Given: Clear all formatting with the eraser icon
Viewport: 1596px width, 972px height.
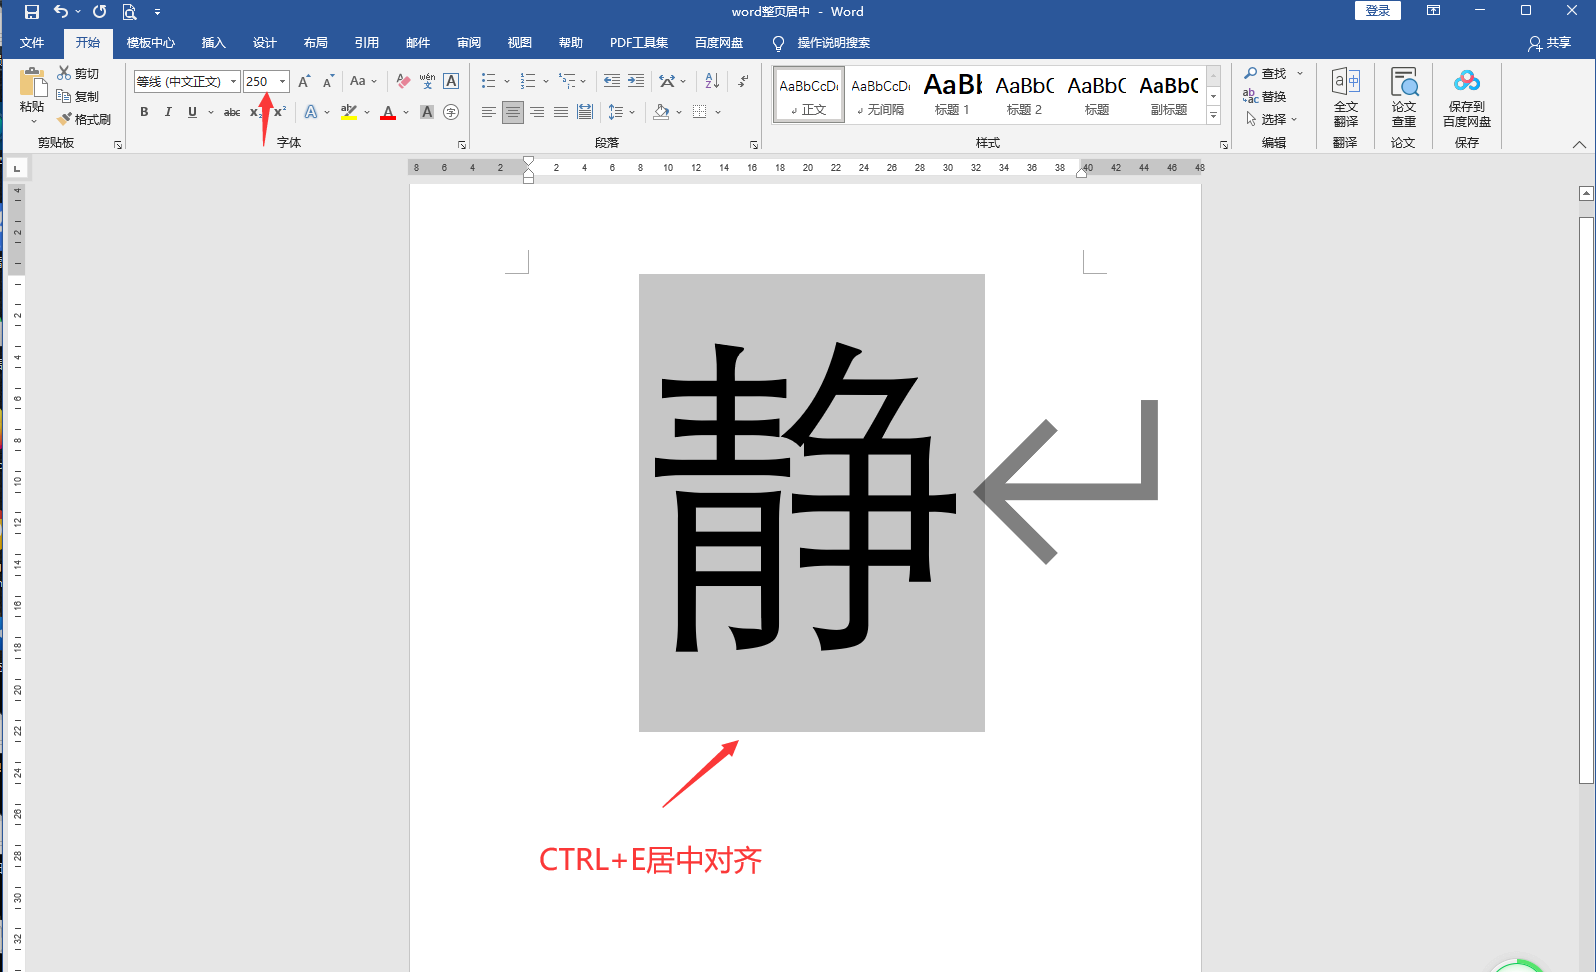Looking at the screenshot, I should click(403, 81).
